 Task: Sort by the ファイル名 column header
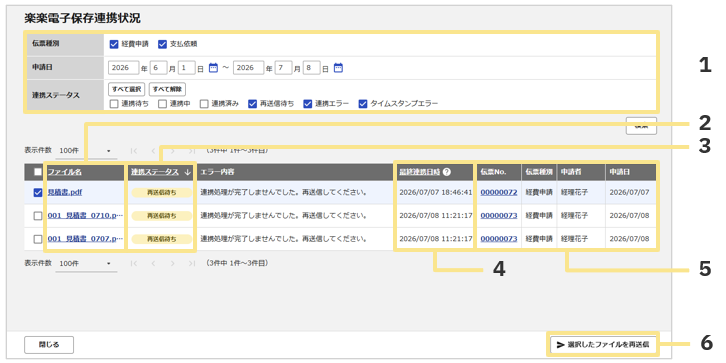pos(64,172)
